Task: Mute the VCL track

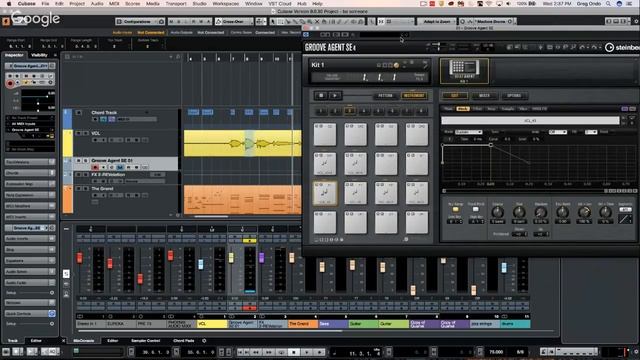Action: [78, 133]
